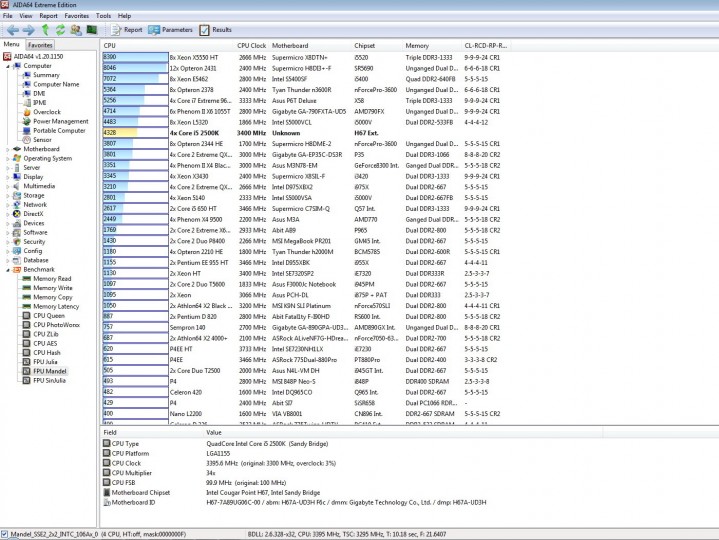Expand the Operating System tree node
The image size is (719, 540).
pyautogui.click(x=8, y=158)
